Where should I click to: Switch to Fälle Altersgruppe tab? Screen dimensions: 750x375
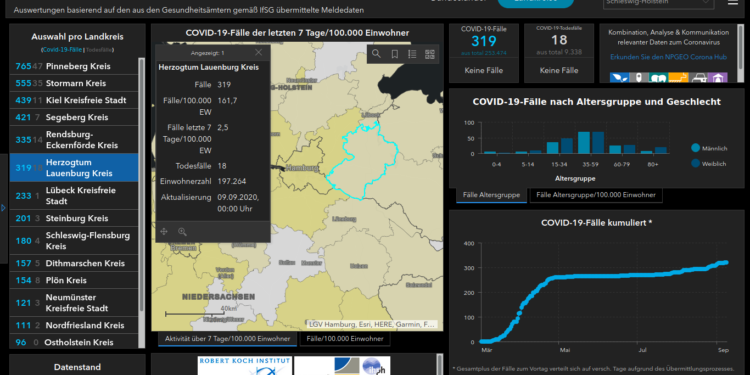click(x=491, y=195)
